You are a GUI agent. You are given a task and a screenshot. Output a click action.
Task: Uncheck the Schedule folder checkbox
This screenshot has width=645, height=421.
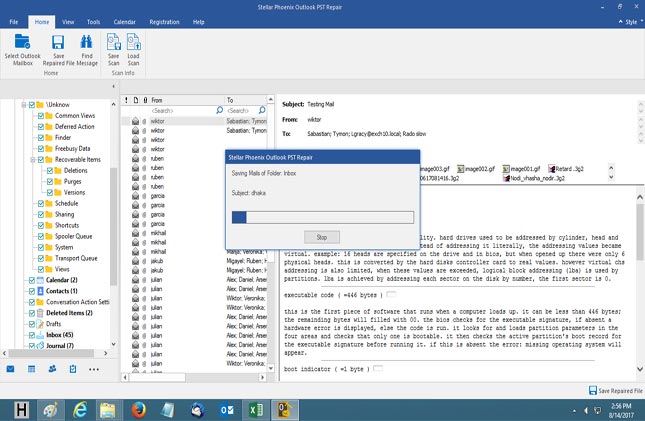[41, 203]
